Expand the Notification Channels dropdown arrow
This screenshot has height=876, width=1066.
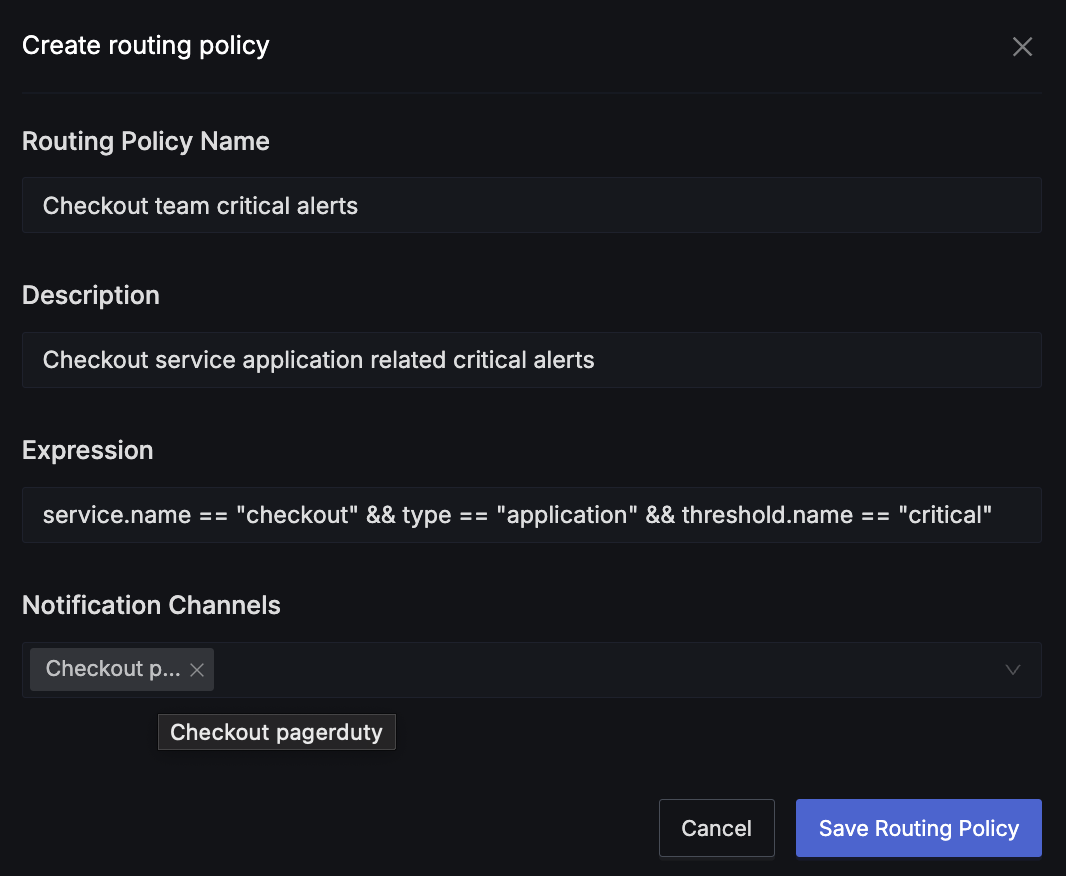tap(1012, 670)
